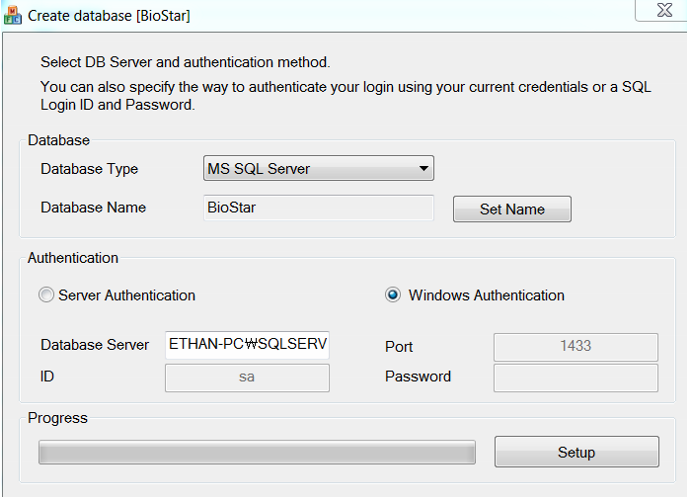Image resolution: width=687 pixels, height=497 pixels.
Task: Click the Database Server input field
Action: pos(247,345)
